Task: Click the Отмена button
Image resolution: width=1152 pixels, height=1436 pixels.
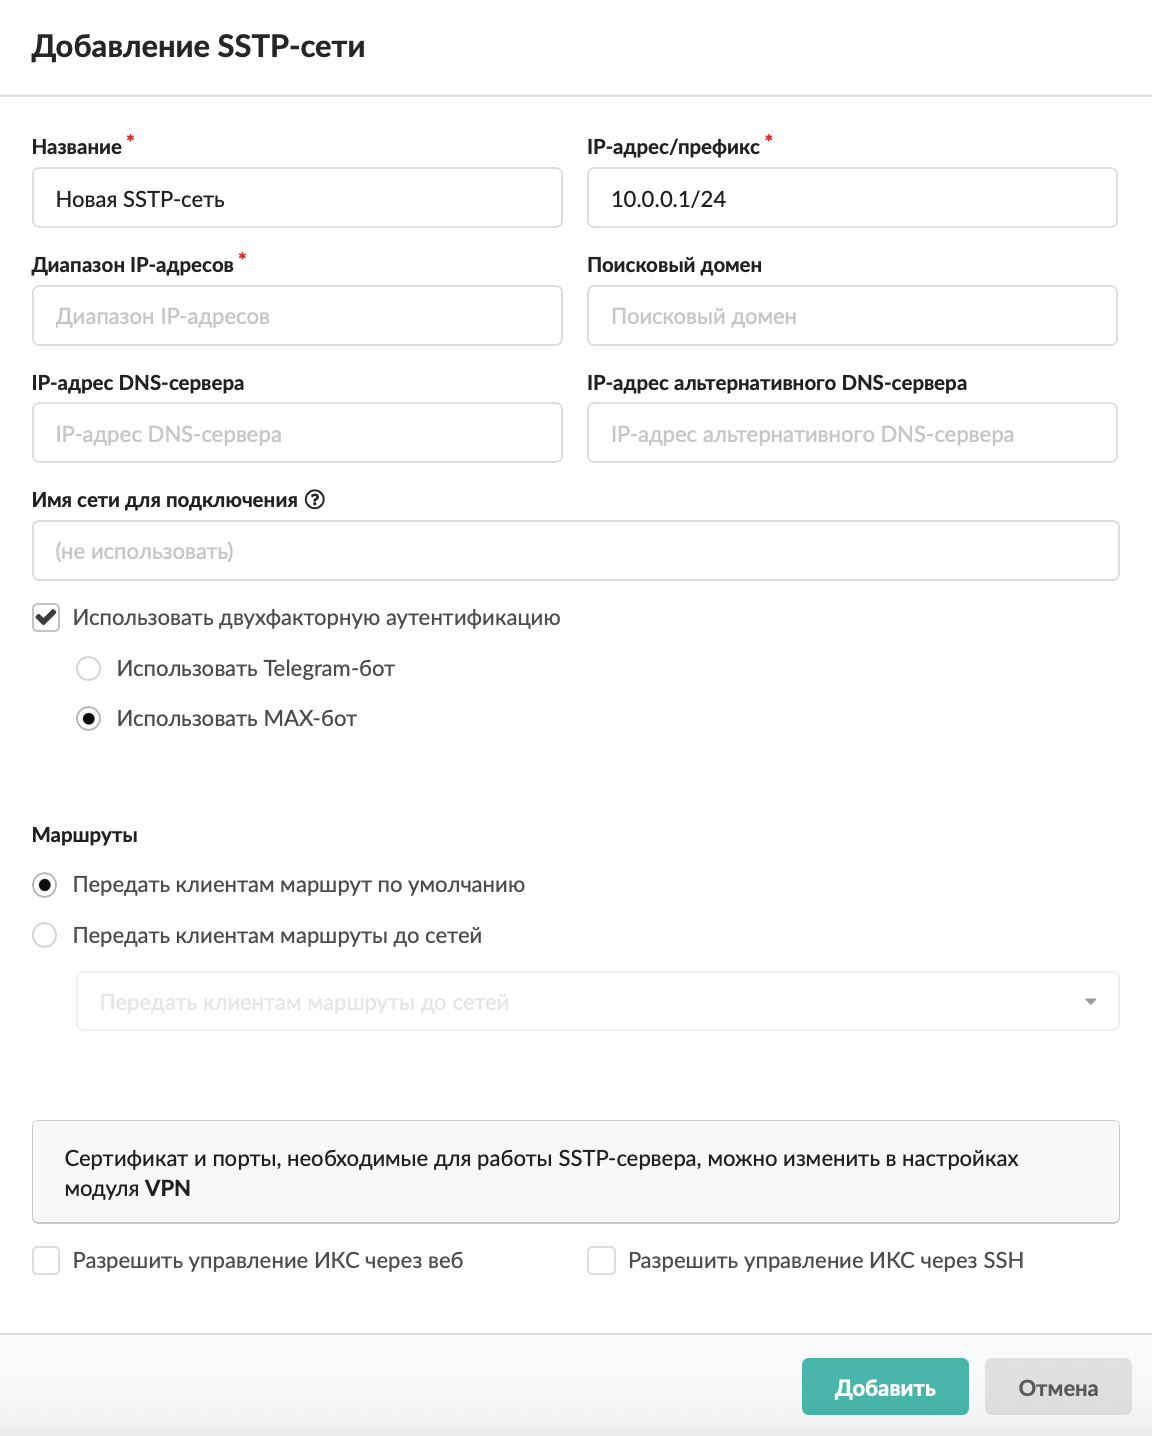Action: (1058, 1387)
